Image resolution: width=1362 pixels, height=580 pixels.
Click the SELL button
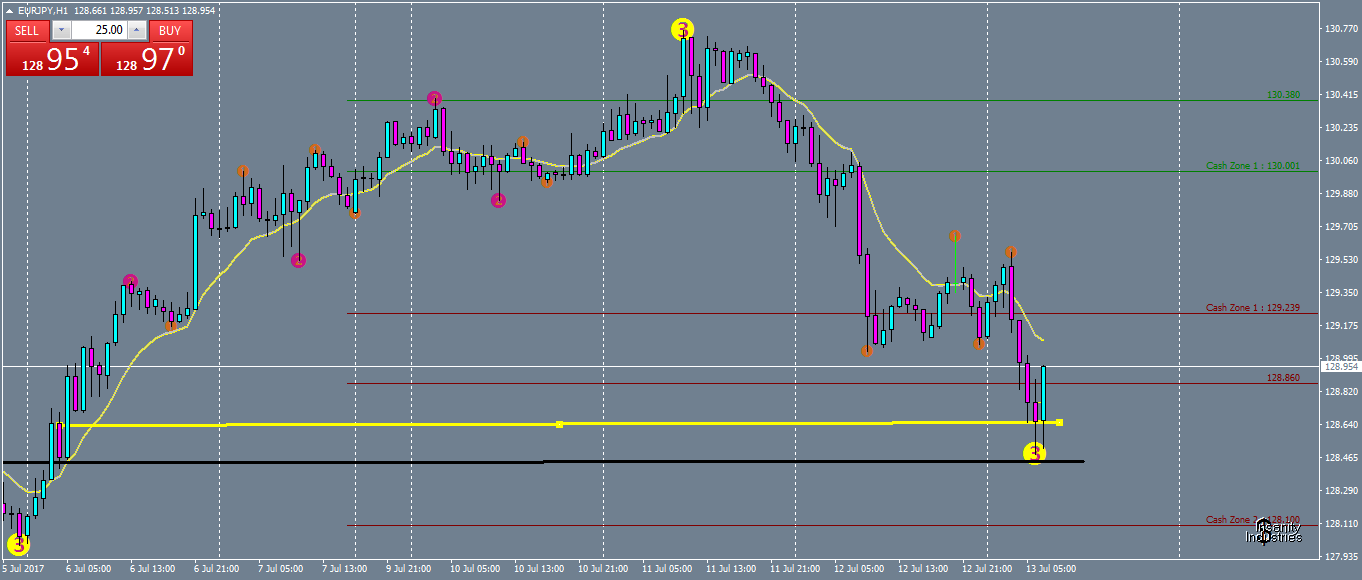(27, 30)
